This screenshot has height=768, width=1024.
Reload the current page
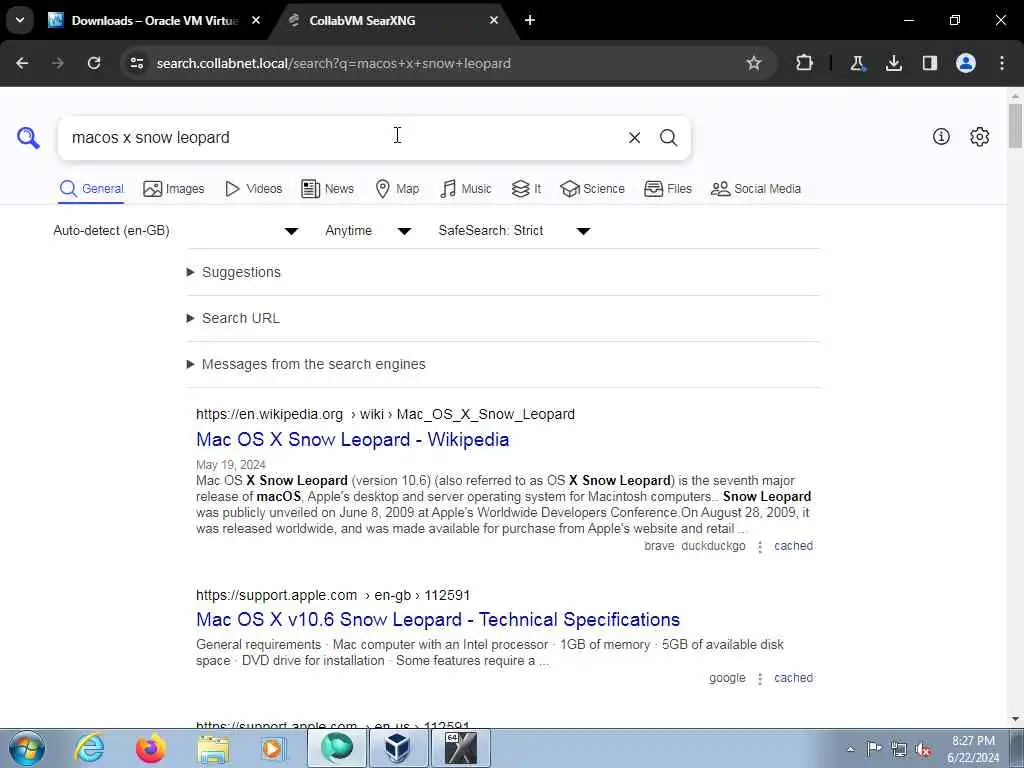pyautogui.click(x=94, y=63)
